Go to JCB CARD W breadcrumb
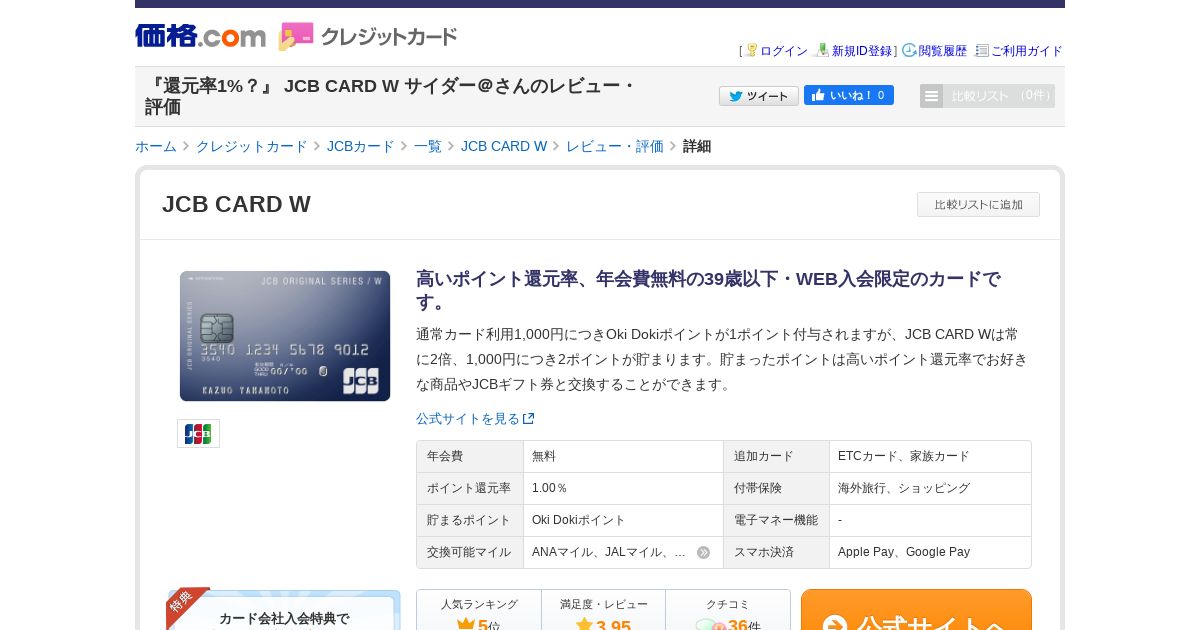 [x=504, y=146]
